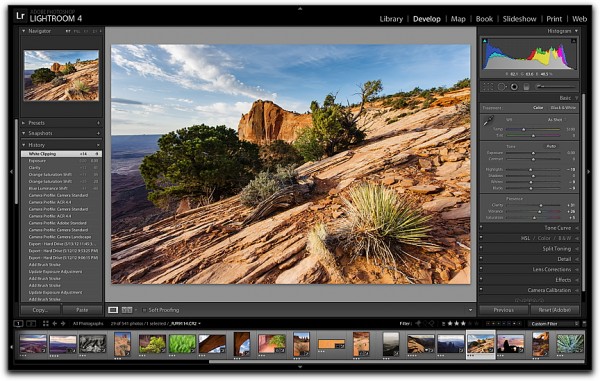Open the Slideshow module
600x381 pixels.
coord(519,19)
